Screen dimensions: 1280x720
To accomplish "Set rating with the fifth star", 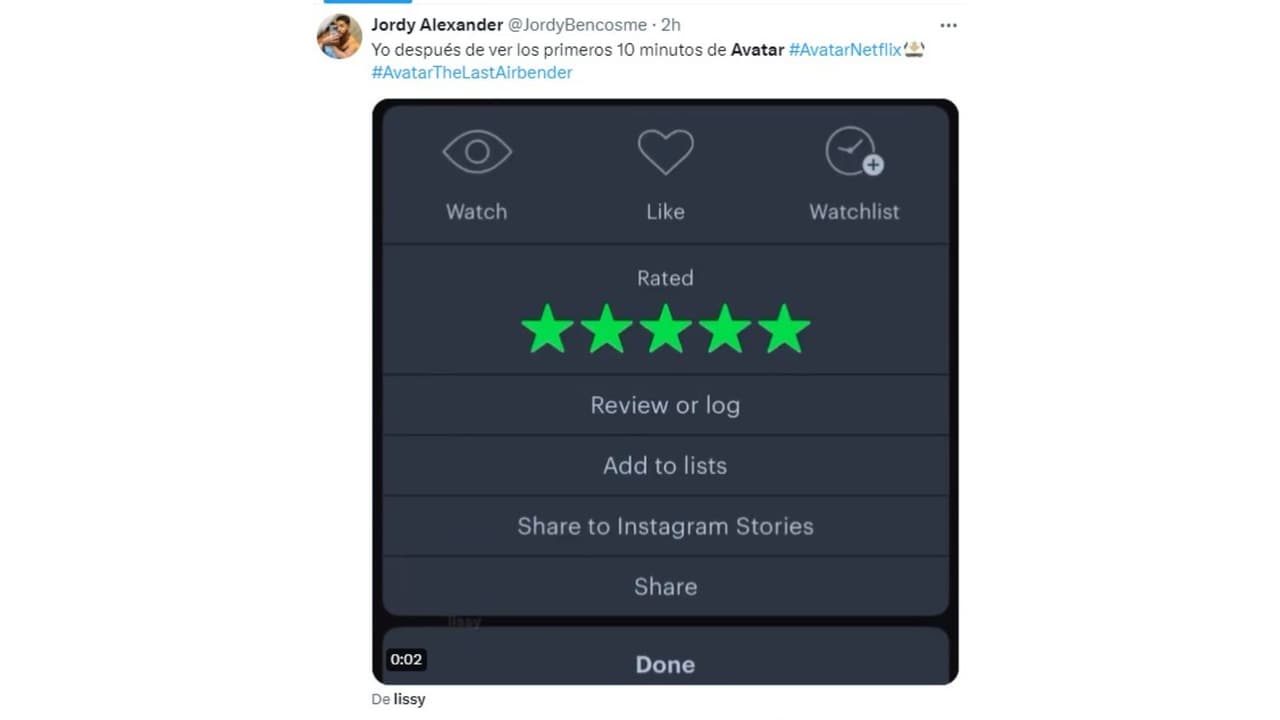I will (784, 329).
